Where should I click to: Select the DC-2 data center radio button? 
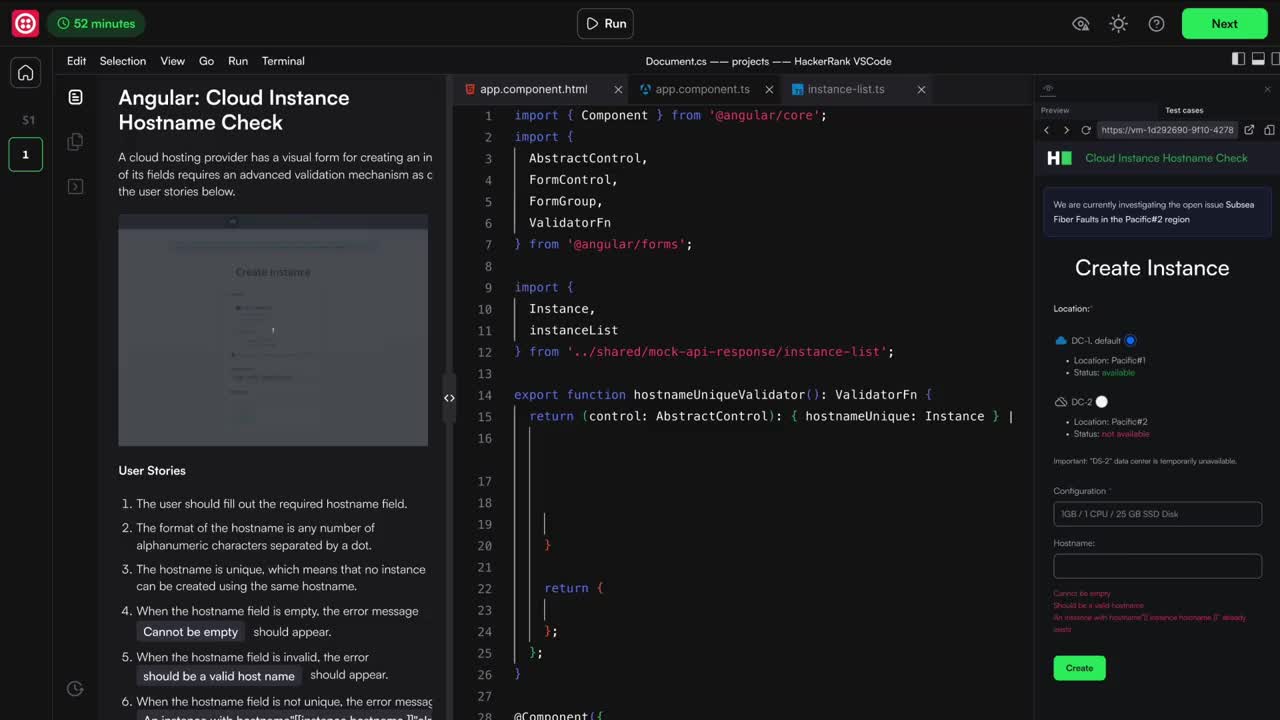(x=1100, y=401)
